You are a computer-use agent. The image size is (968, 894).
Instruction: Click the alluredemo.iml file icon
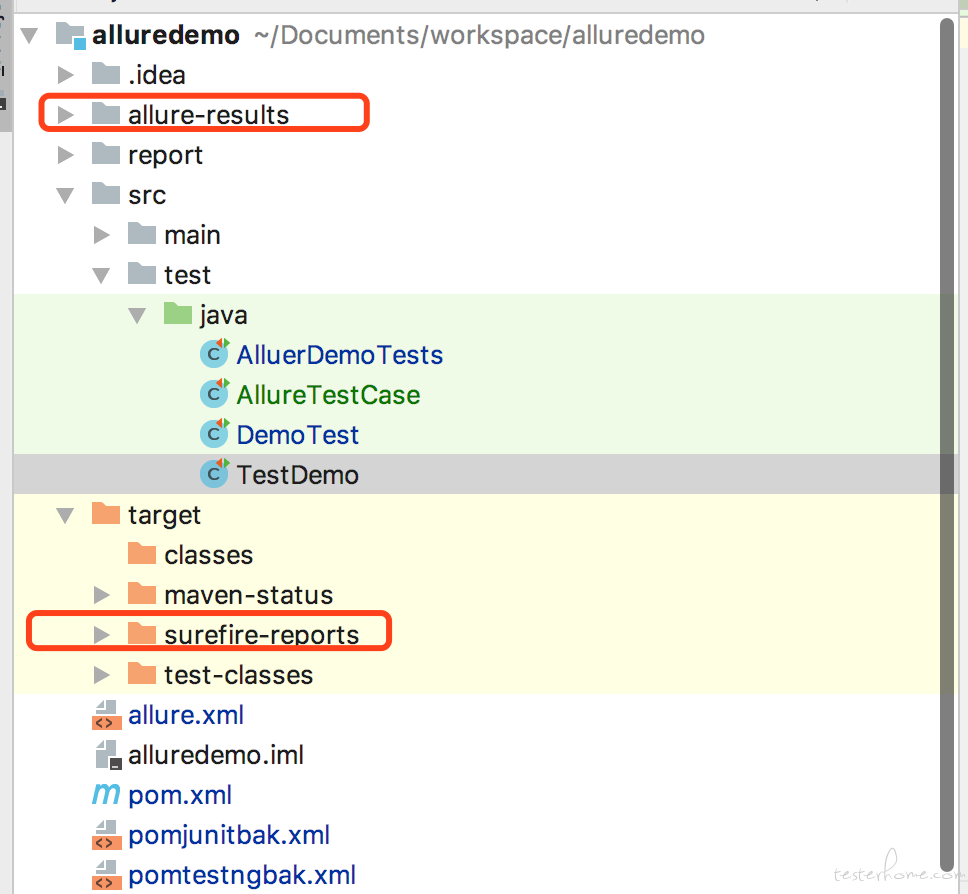(109, 754)
